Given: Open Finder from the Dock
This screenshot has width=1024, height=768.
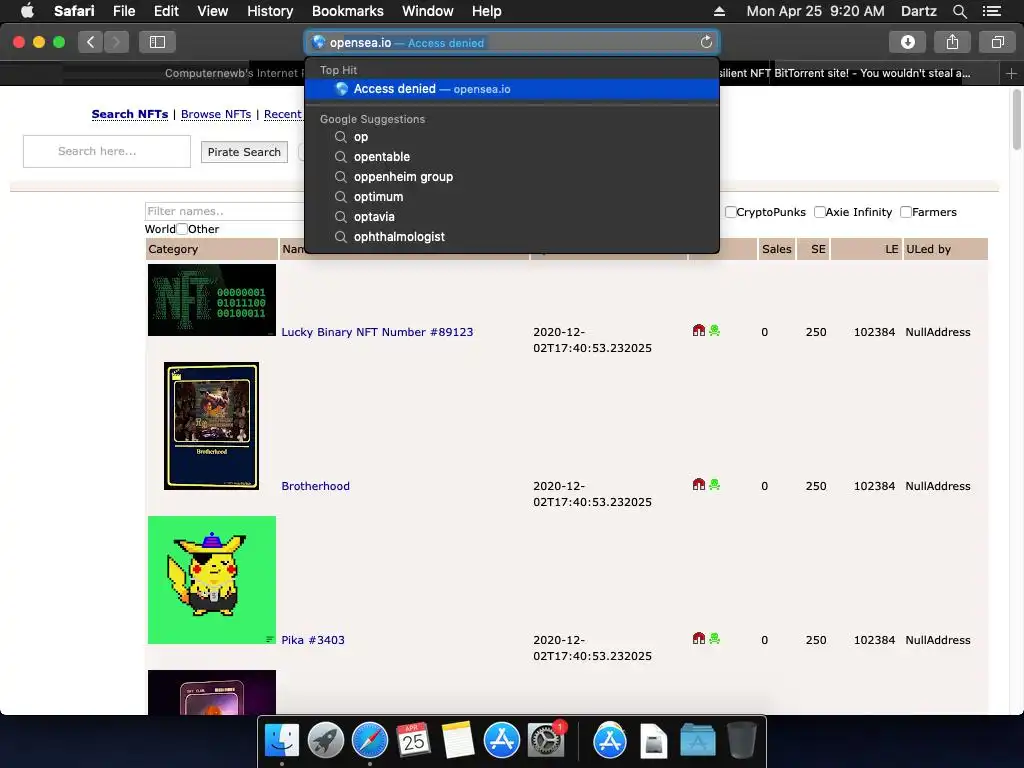Looking at the screenshot, I should (282, 740).
